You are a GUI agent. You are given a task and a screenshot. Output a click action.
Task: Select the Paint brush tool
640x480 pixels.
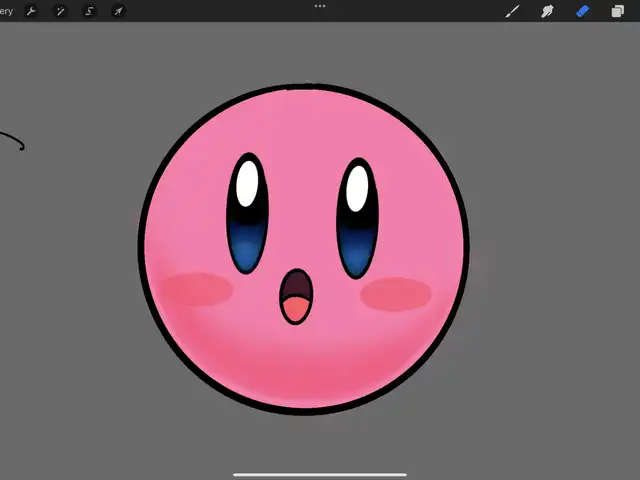[x=512, y=11]
